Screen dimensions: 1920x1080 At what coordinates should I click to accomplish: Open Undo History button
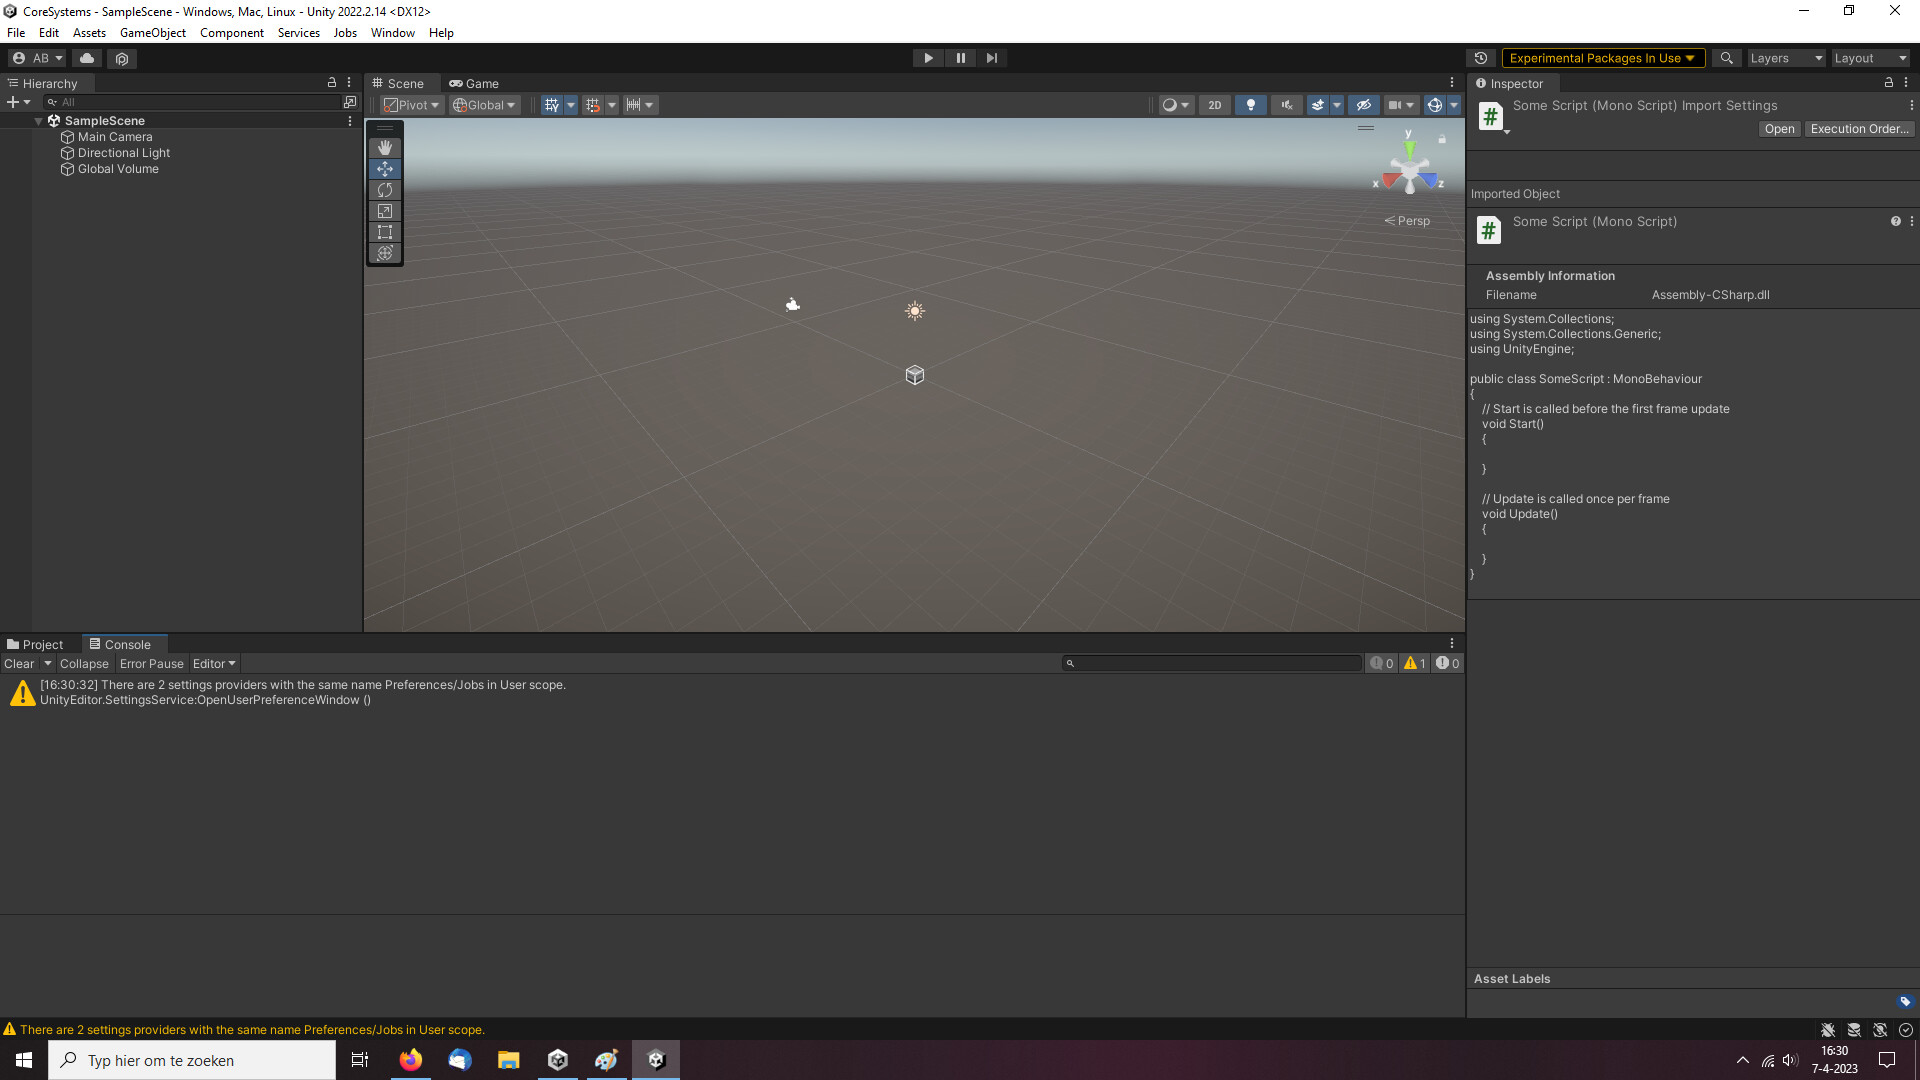click(1481, 58)
